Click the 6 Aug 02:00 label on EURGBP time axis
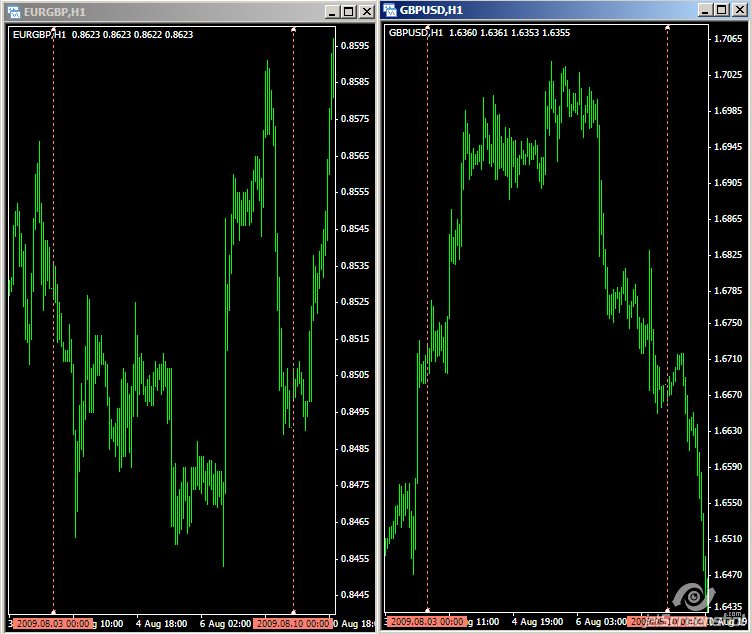Image resolution: width=752 pixels, height=634 pixels. (x=225, y=623)
